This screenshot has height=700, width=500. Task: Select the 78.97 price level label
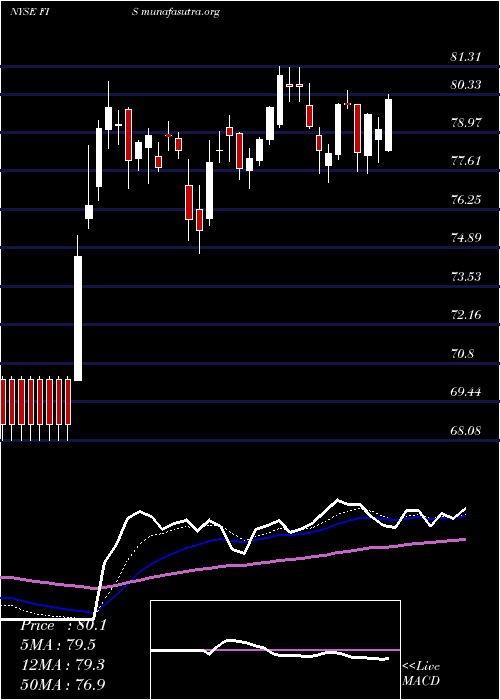(x=467, y=123)
